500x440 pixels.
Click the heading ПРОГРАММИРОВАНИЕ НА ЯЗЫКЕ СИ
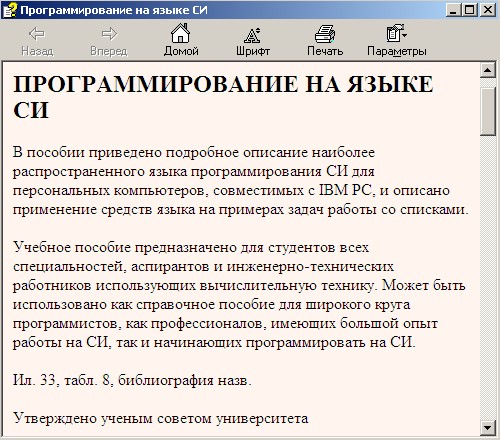click(x=223, y=97)
